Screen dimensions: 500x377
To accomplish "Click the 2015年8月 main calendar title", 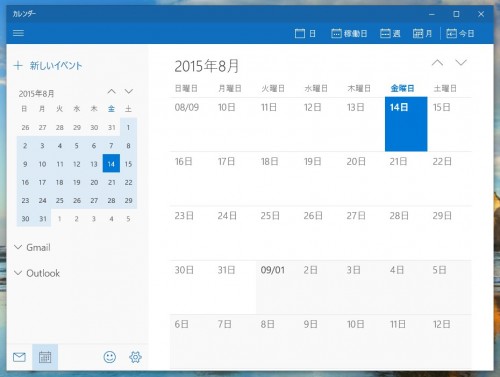I will point(207,66).
